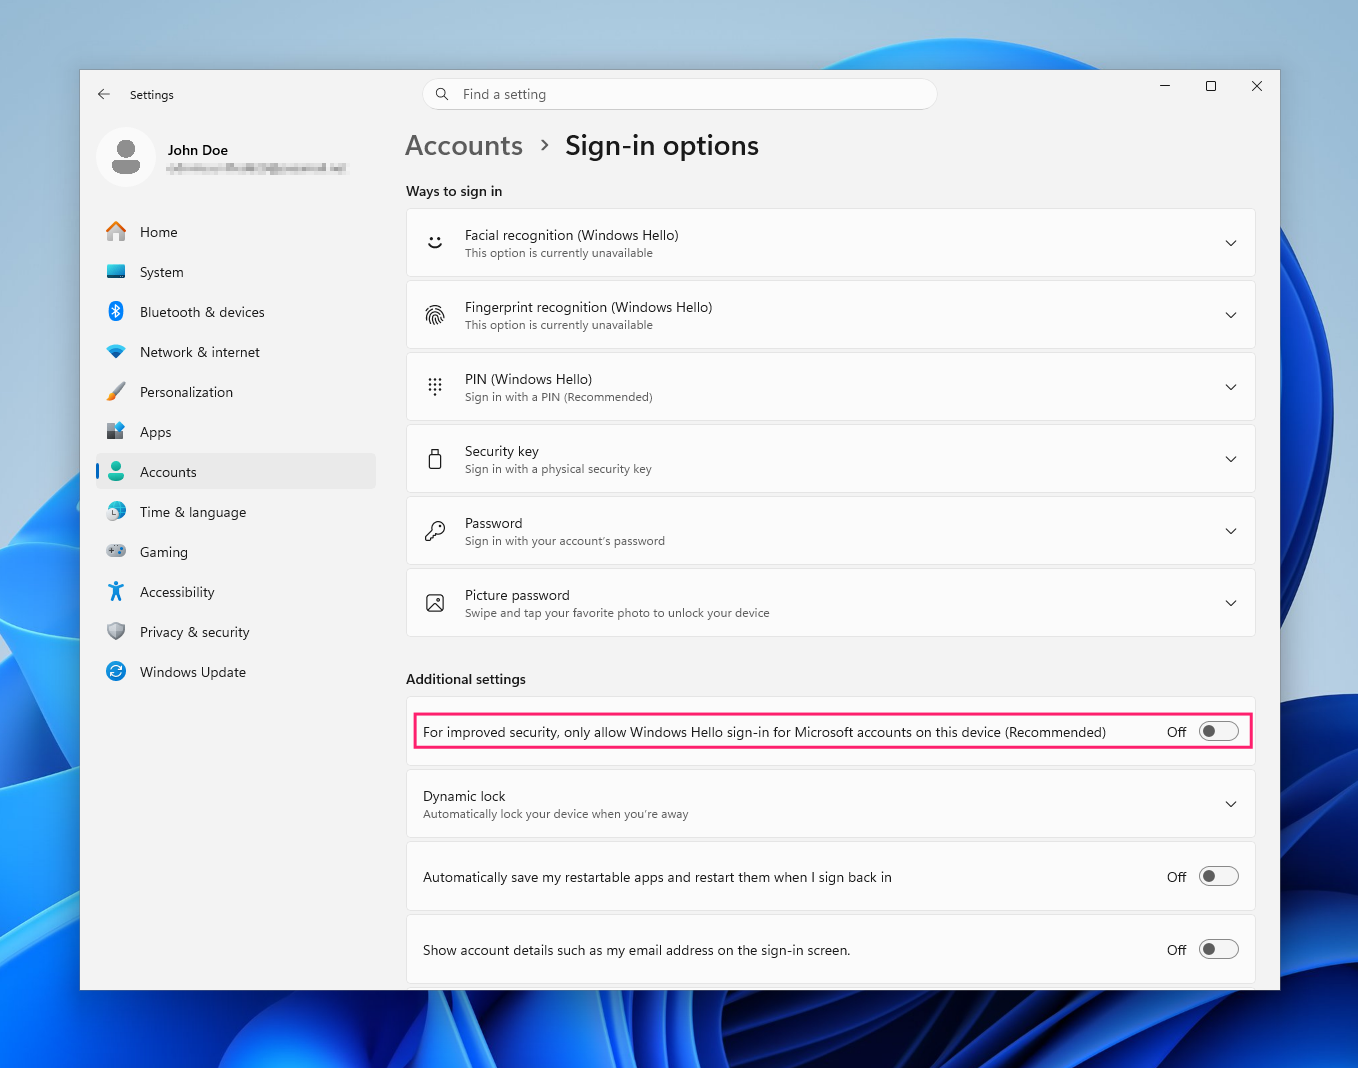Click the Bluetooth icon in sidebar
Image resolution: width=1358 pixels, height=1068 pixels.
[x=116, y=312]
